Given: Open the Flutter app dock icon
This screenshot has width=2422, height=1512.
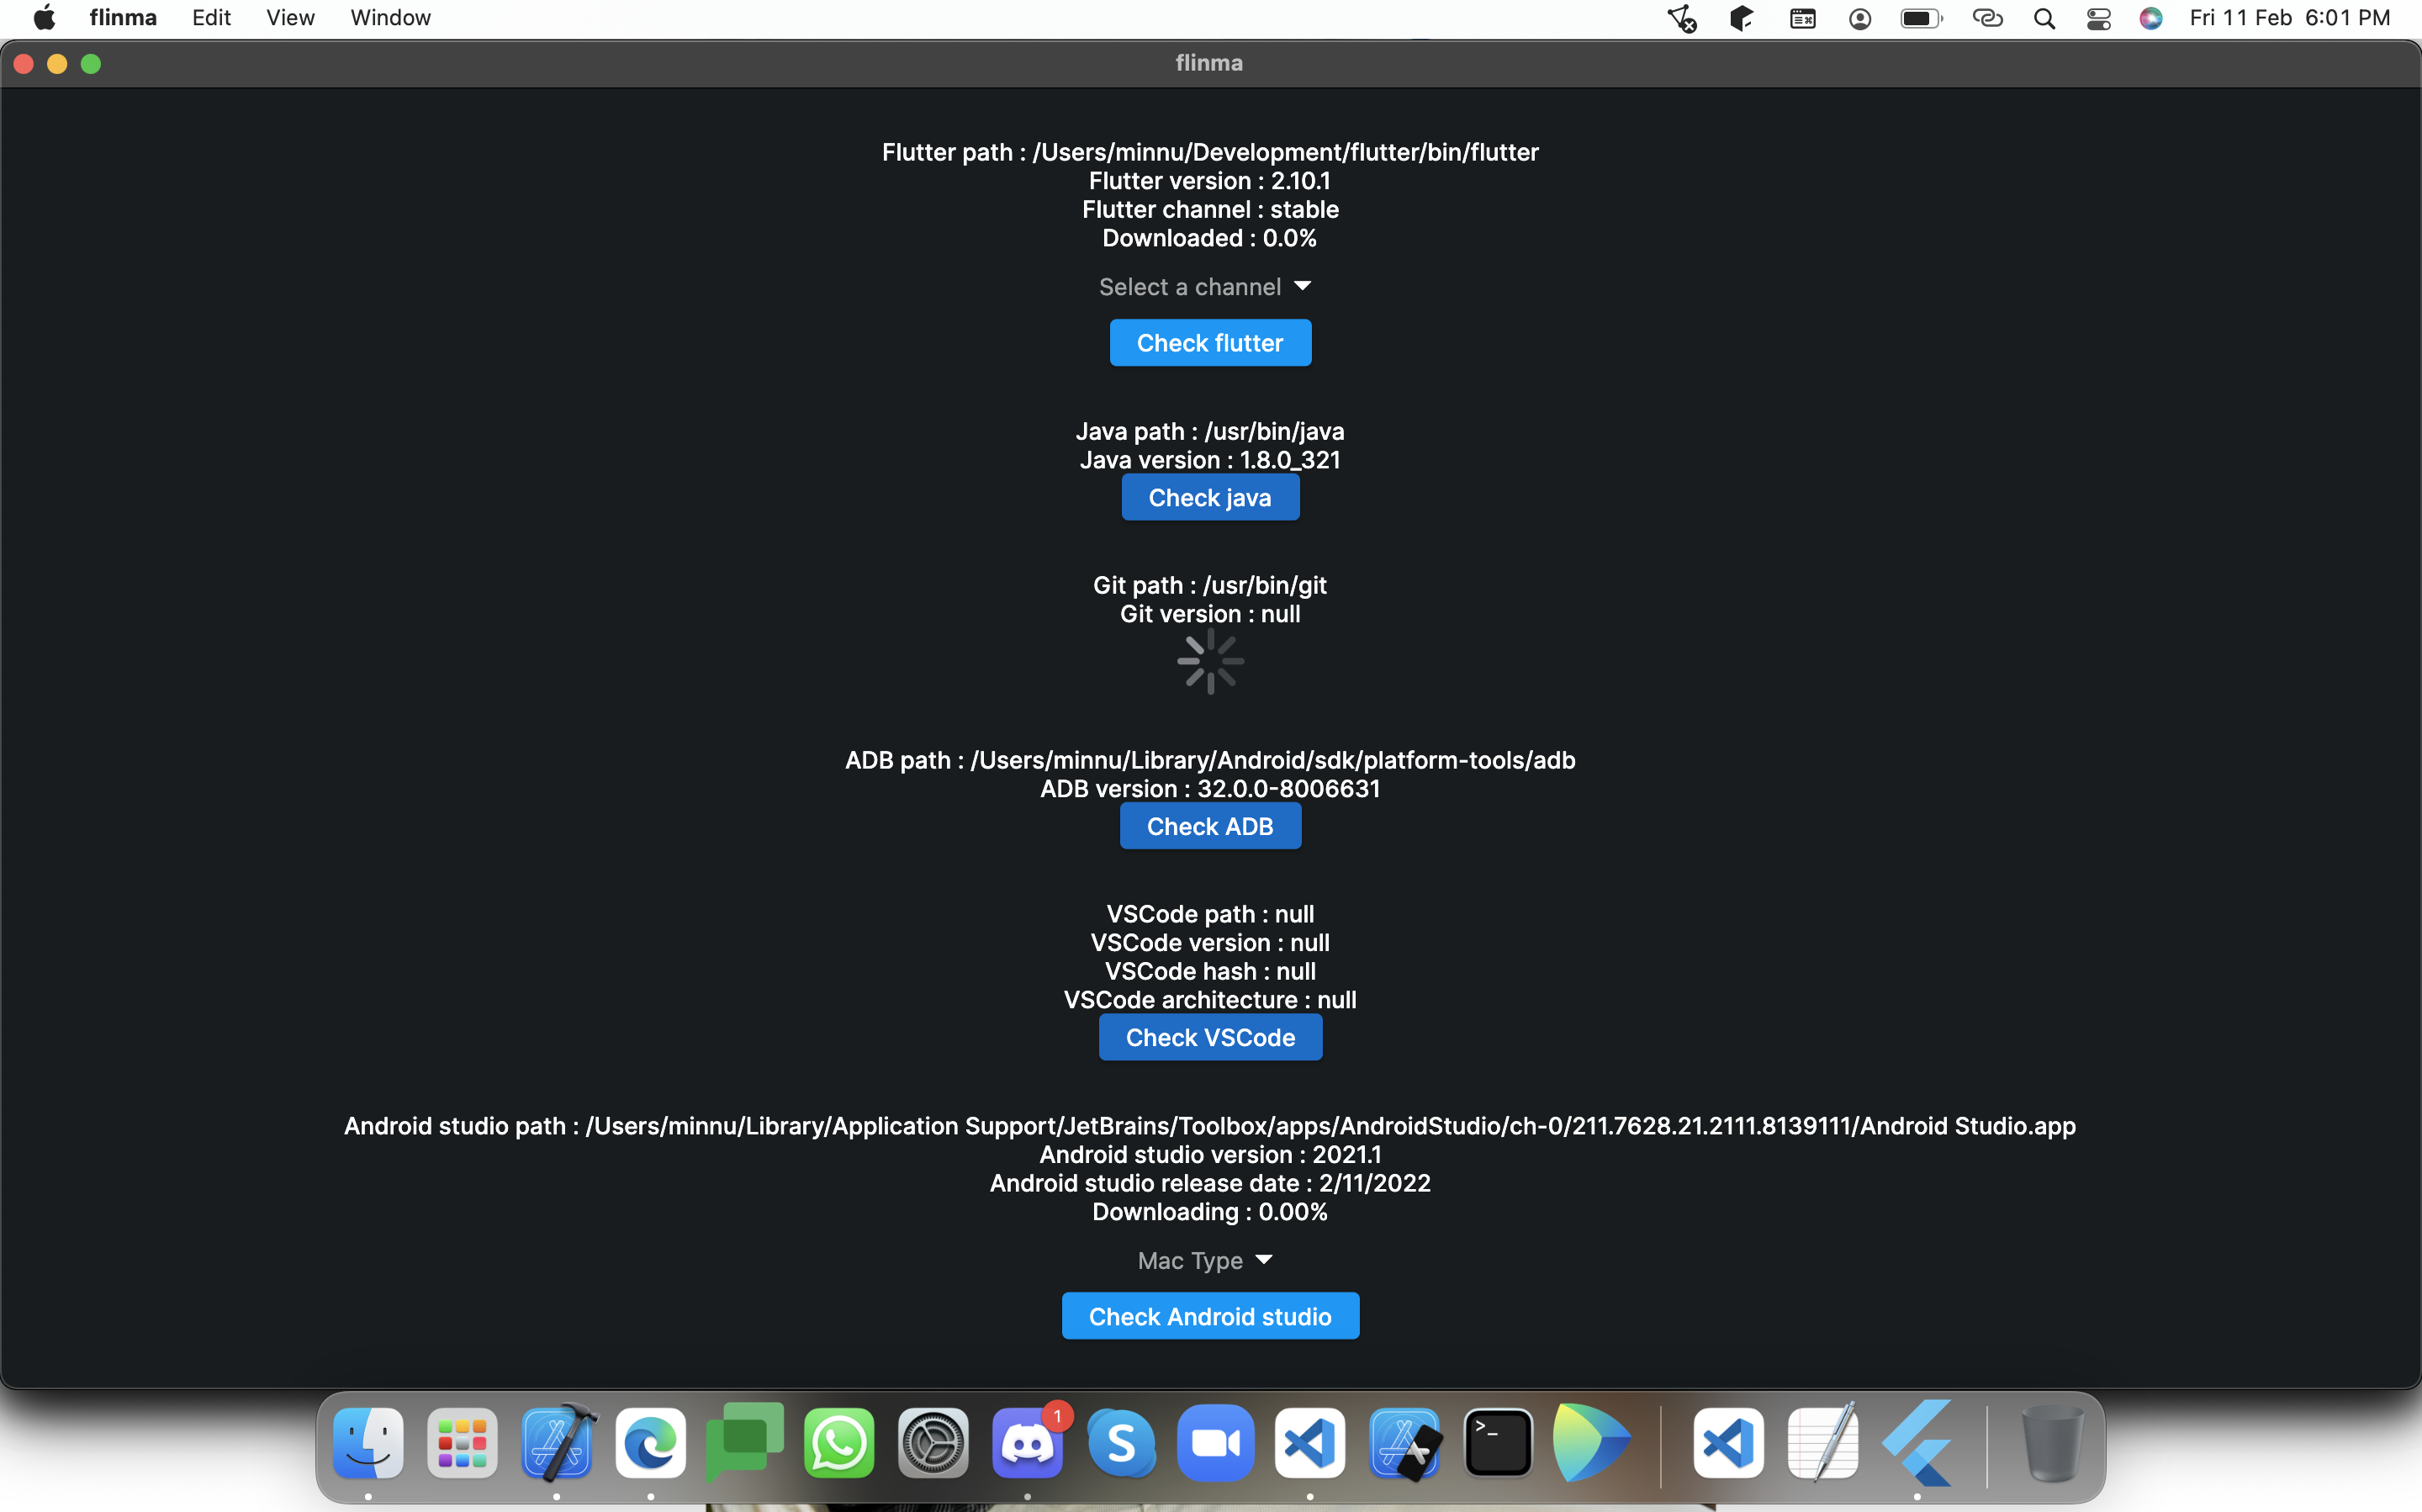Looking at the screenshot, I should pos(1917,1443).
